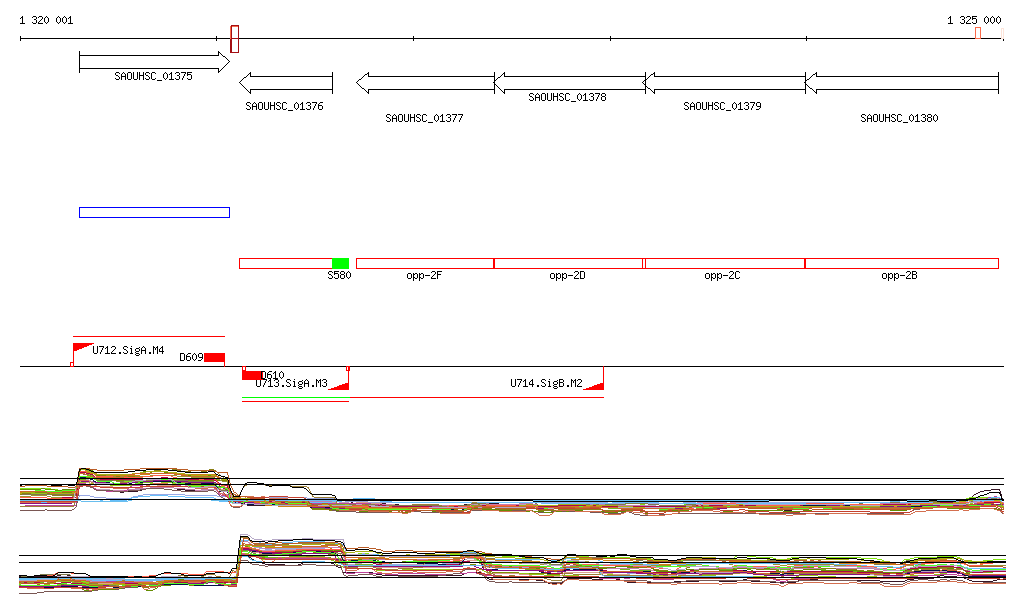Click the D609 red terminator block

pos(214,358)
